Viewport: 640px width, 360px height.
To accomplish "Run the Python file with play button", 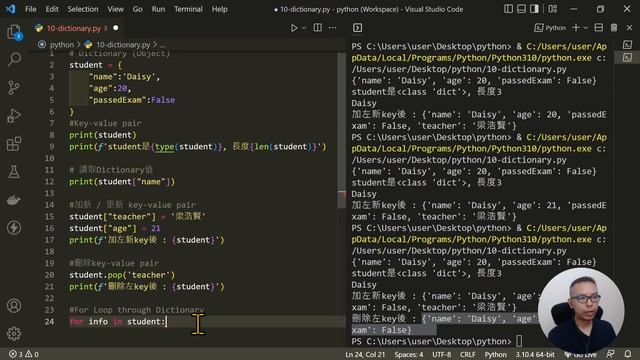I will coord(293,28).
